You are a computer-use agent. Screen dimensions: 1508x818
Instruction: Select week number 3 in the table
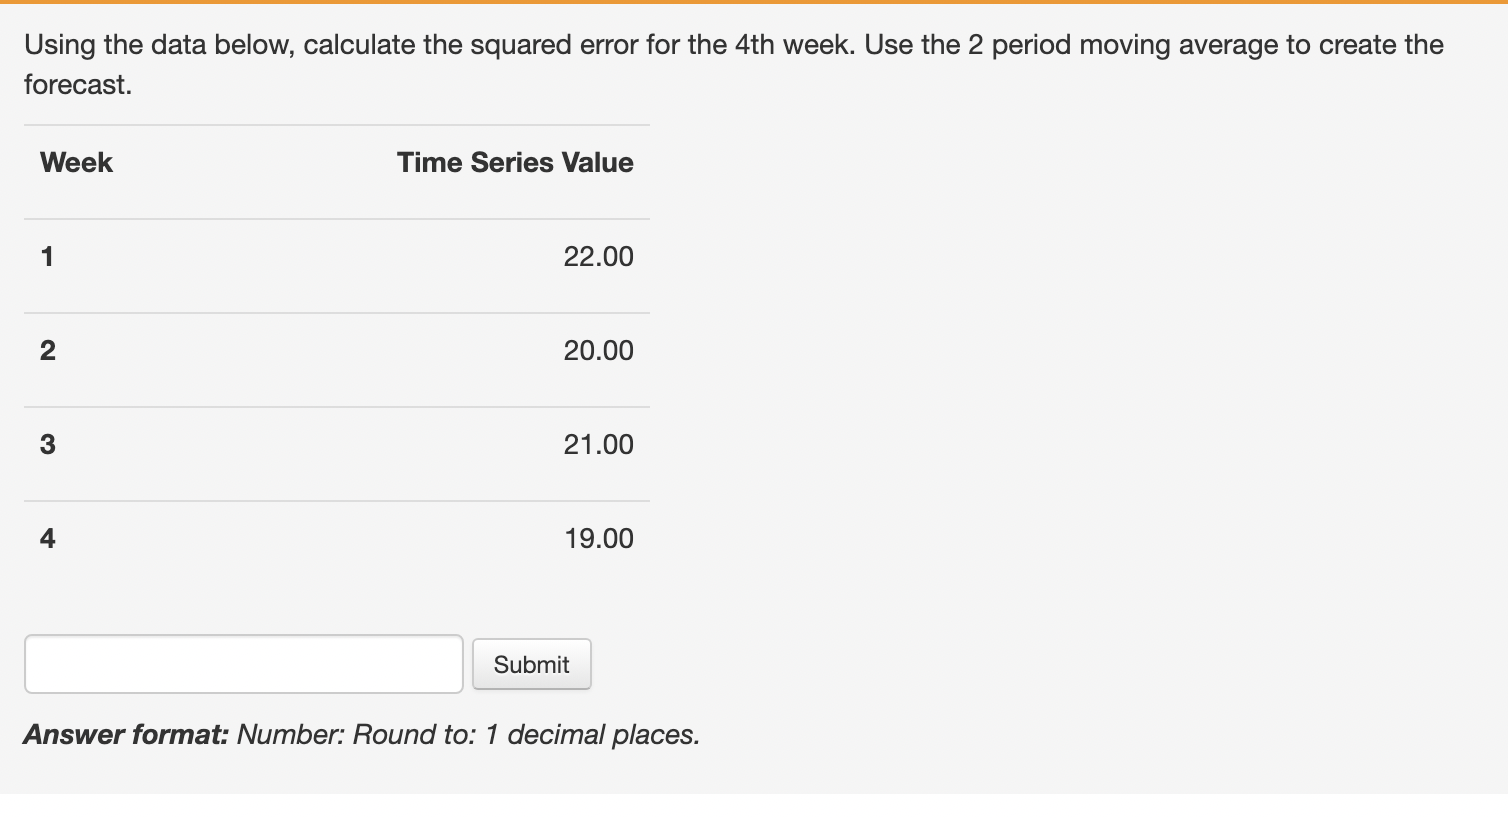tap(46, 444)
